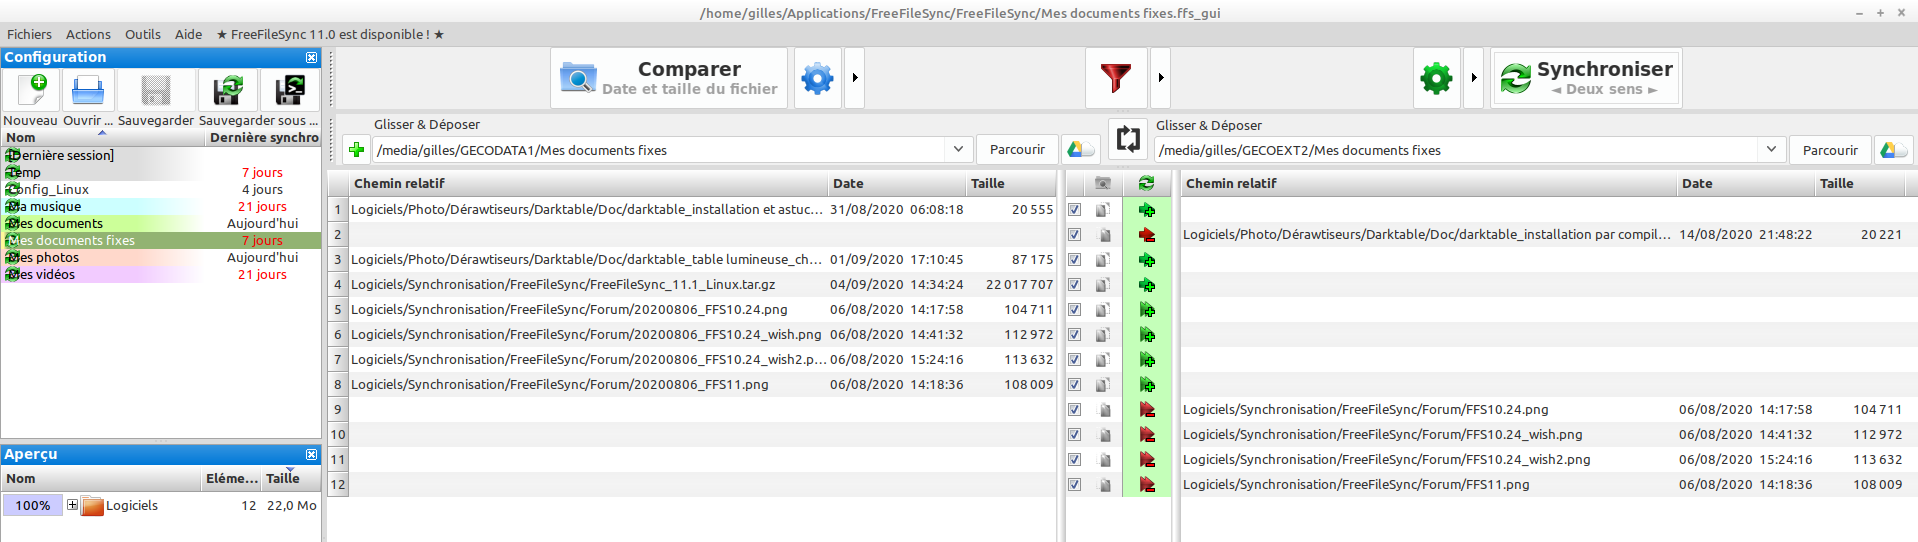Click the Synchroniser button
Screen dimensions: 1918x542
pyautogui.click(x=1585, y=78)
